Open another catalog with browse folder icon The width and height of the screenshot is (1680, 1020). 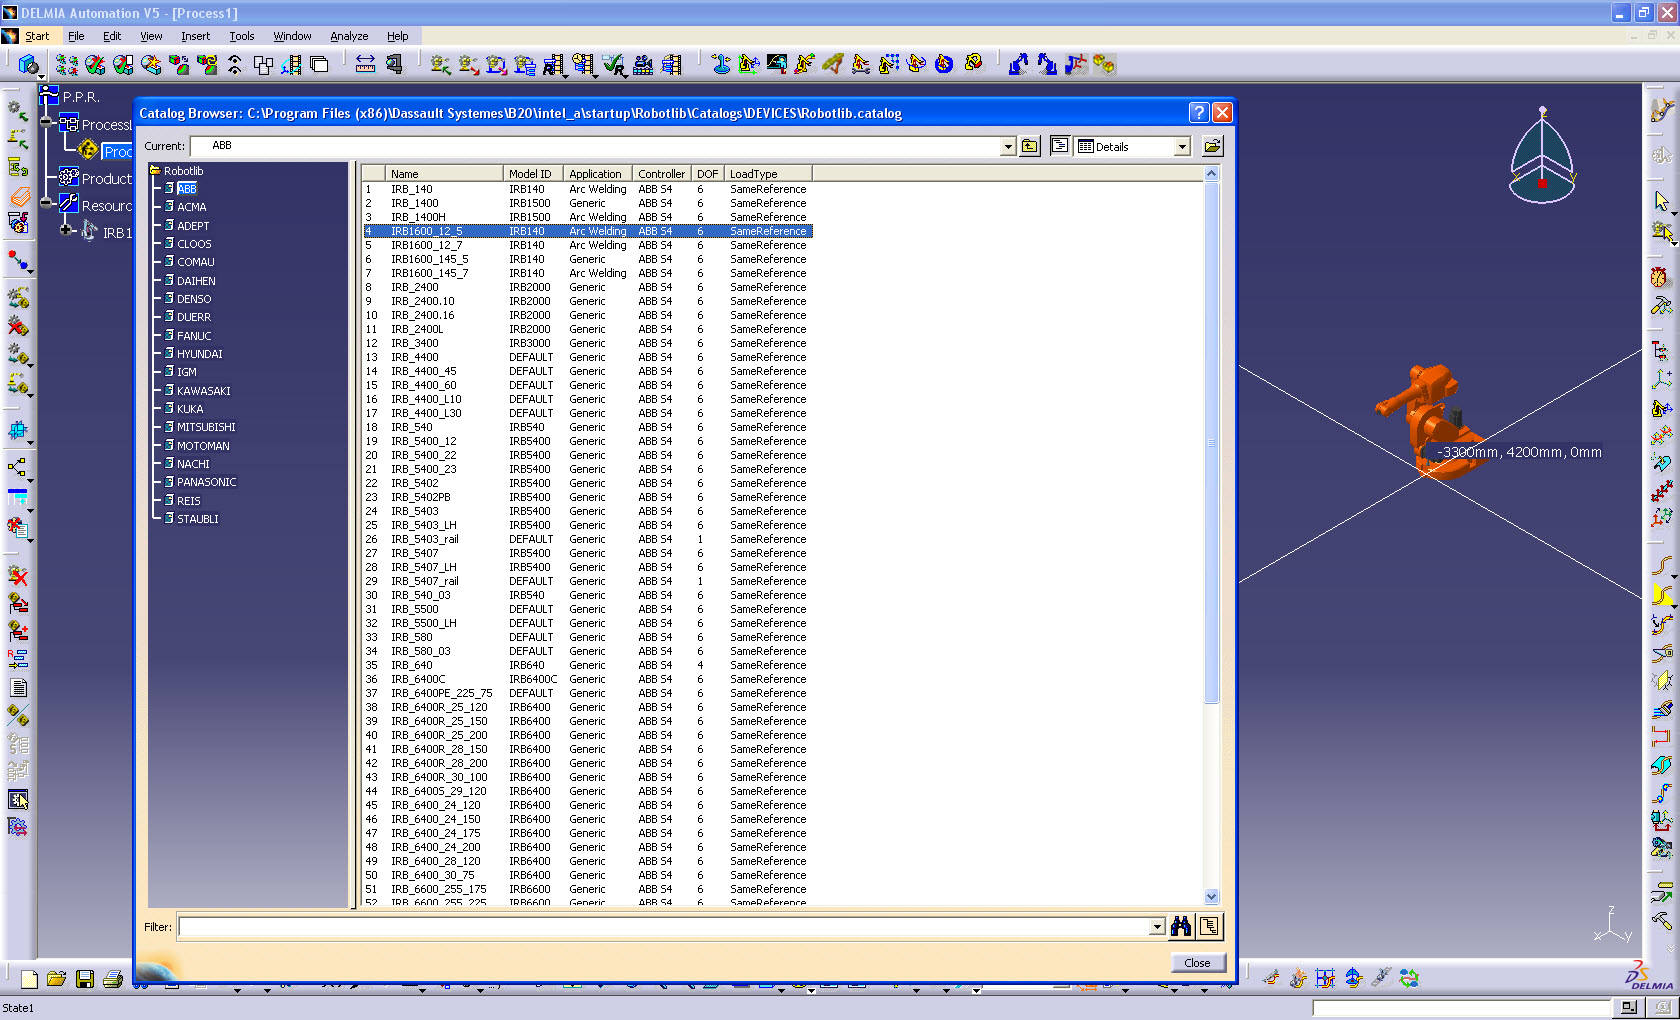[1212, 146]
